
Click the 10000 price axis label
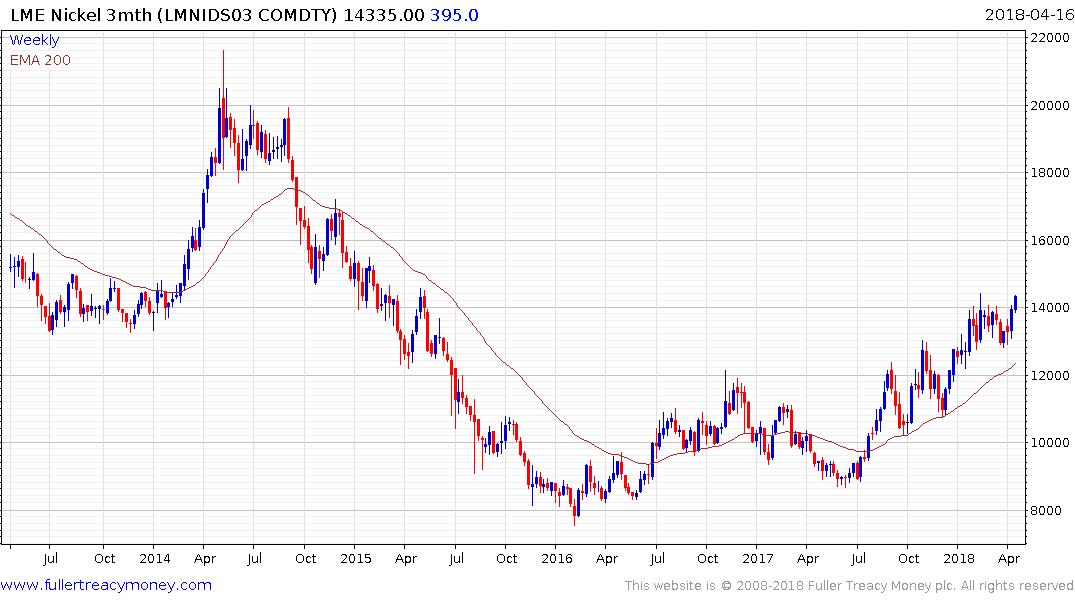(1050, 443)
